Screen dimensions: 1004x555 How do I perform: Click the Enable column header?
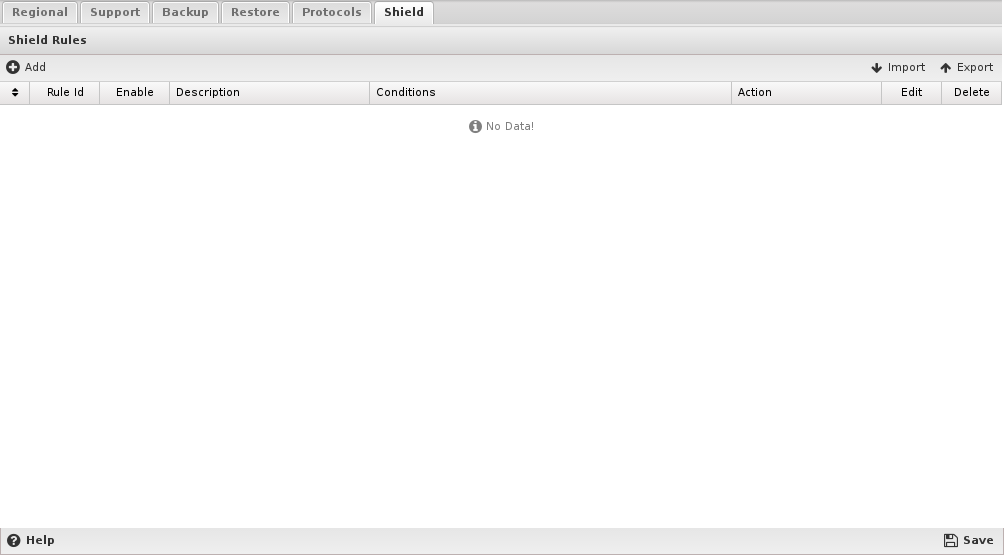coord(135,92)
